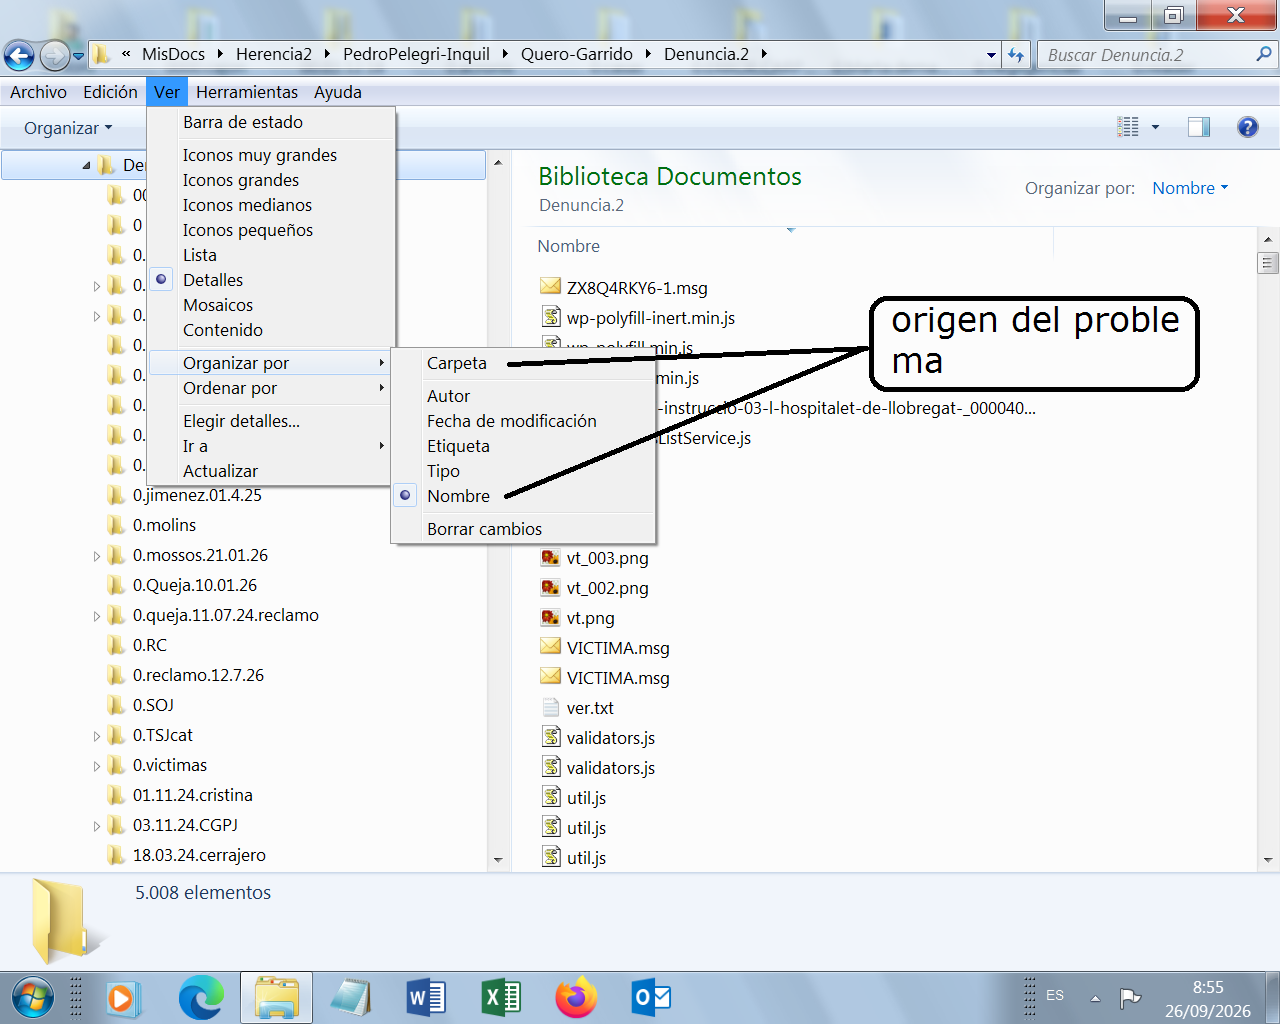Click the Organizar toolbar button
The image size is (1280, 1024).
[x=68, y=128]
